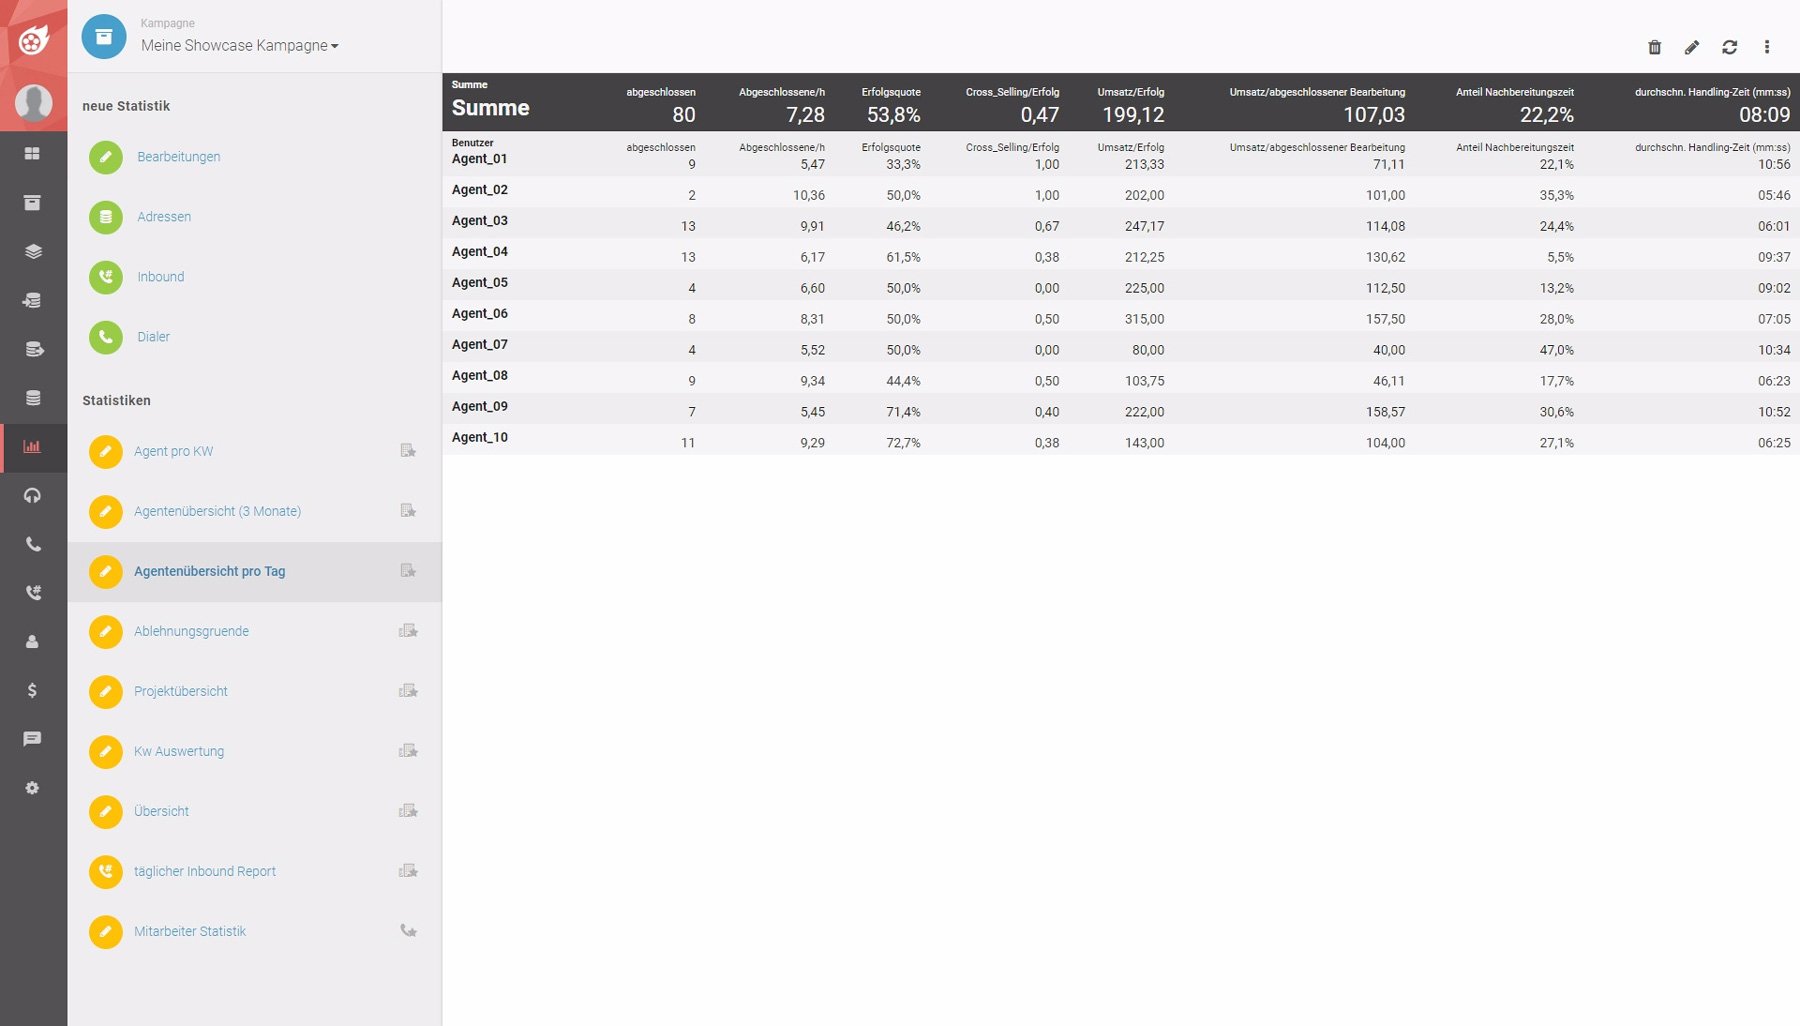1800x1026 pixels.
Task: Select the Agent_10 row label
Action: tap(480, 438)
